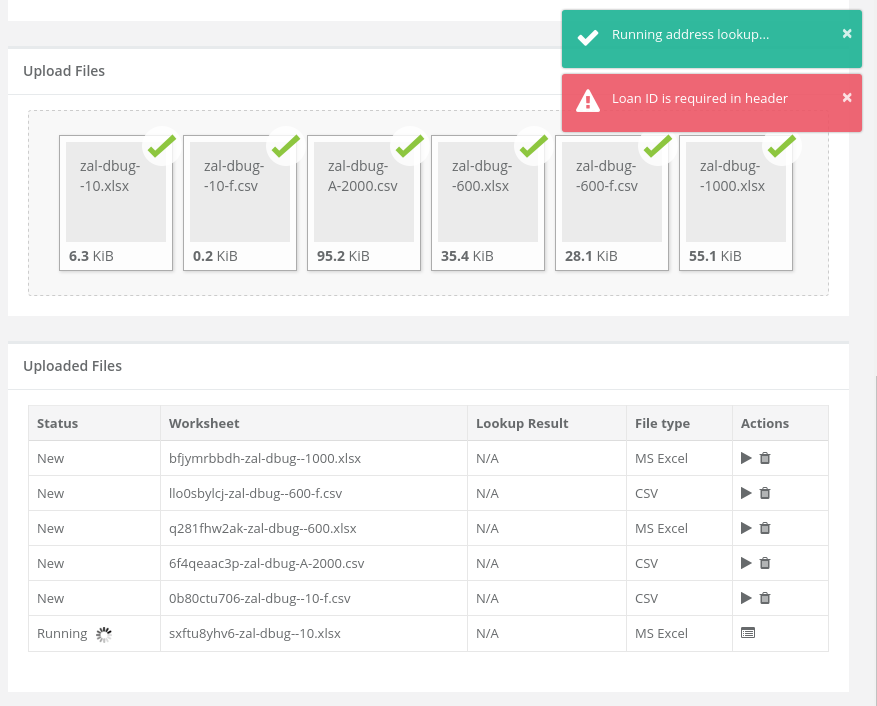Delete q281fhw2ak-zal-dbug--600.xlsx file

pyautogui.click(x=765, y=528)
